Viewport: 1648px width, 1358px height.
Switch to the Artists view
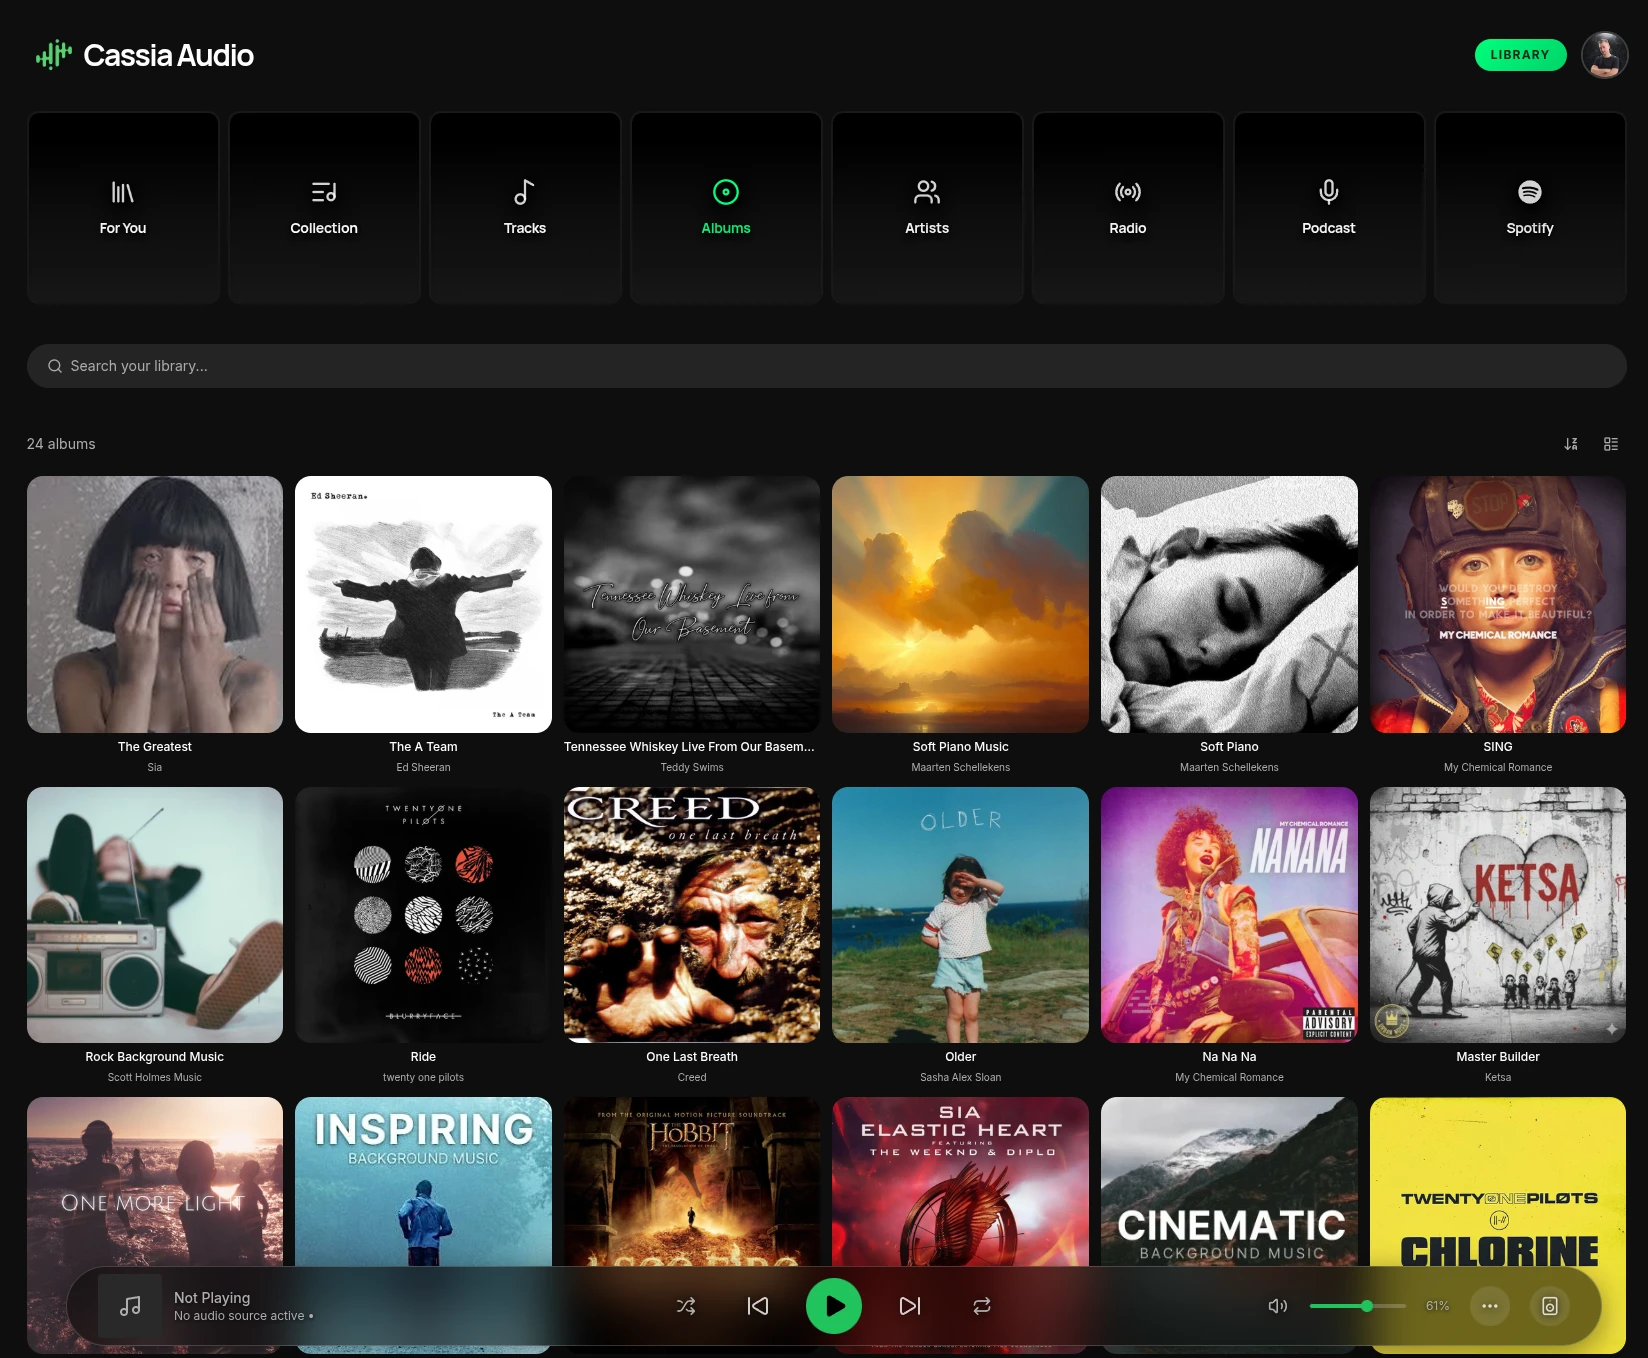[926, 208]
